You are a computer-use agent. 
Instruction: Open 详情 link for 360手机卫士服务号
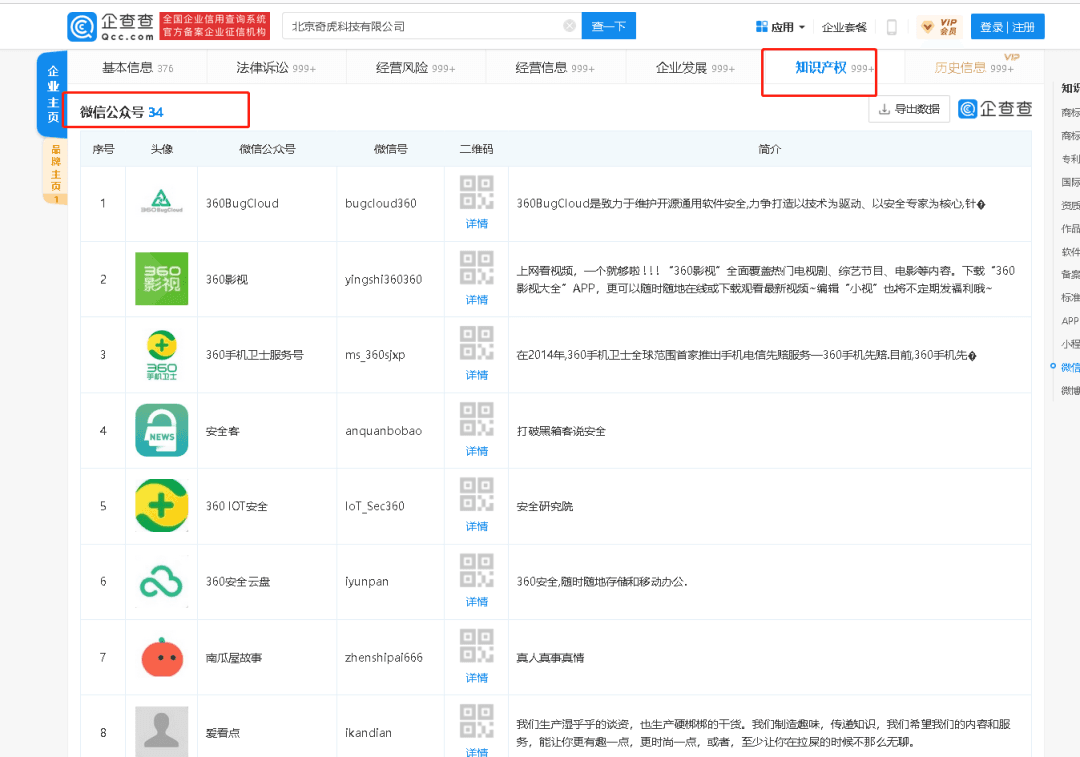coord(477,375)
